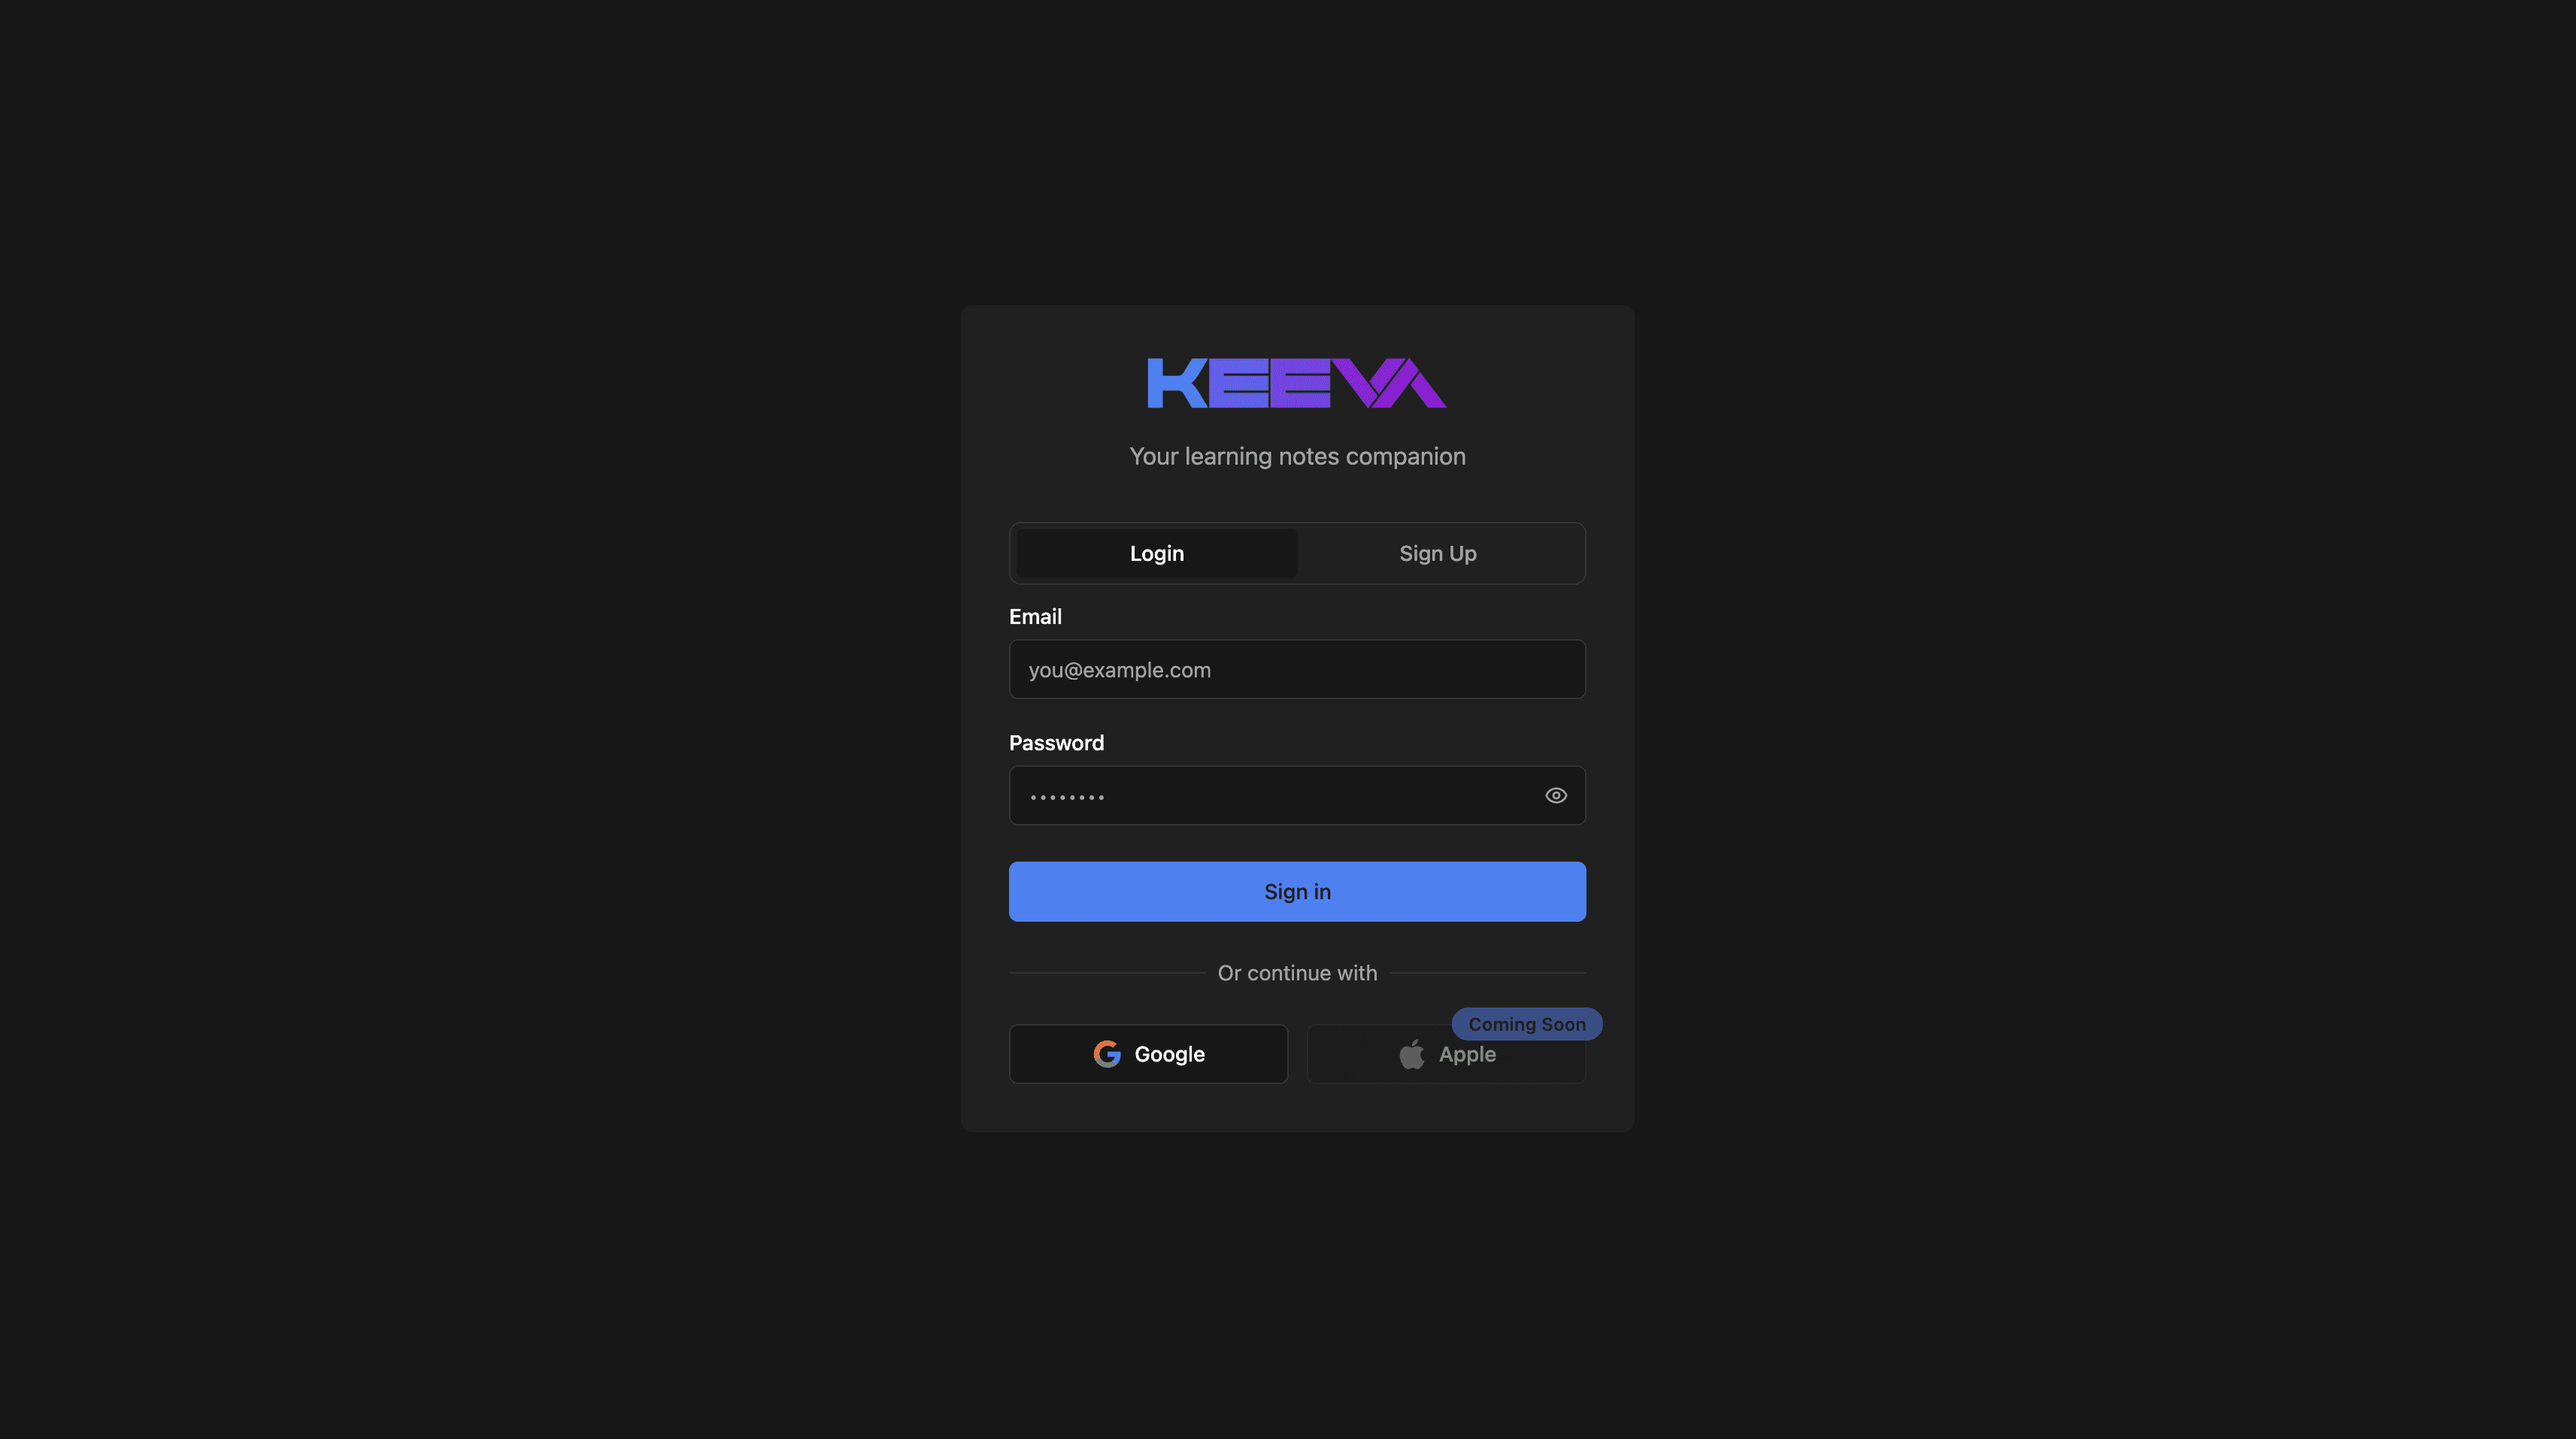Click the Email field label
Image resolution: width=2576 pixels, height=1439 pixels.
(1035, 617)
